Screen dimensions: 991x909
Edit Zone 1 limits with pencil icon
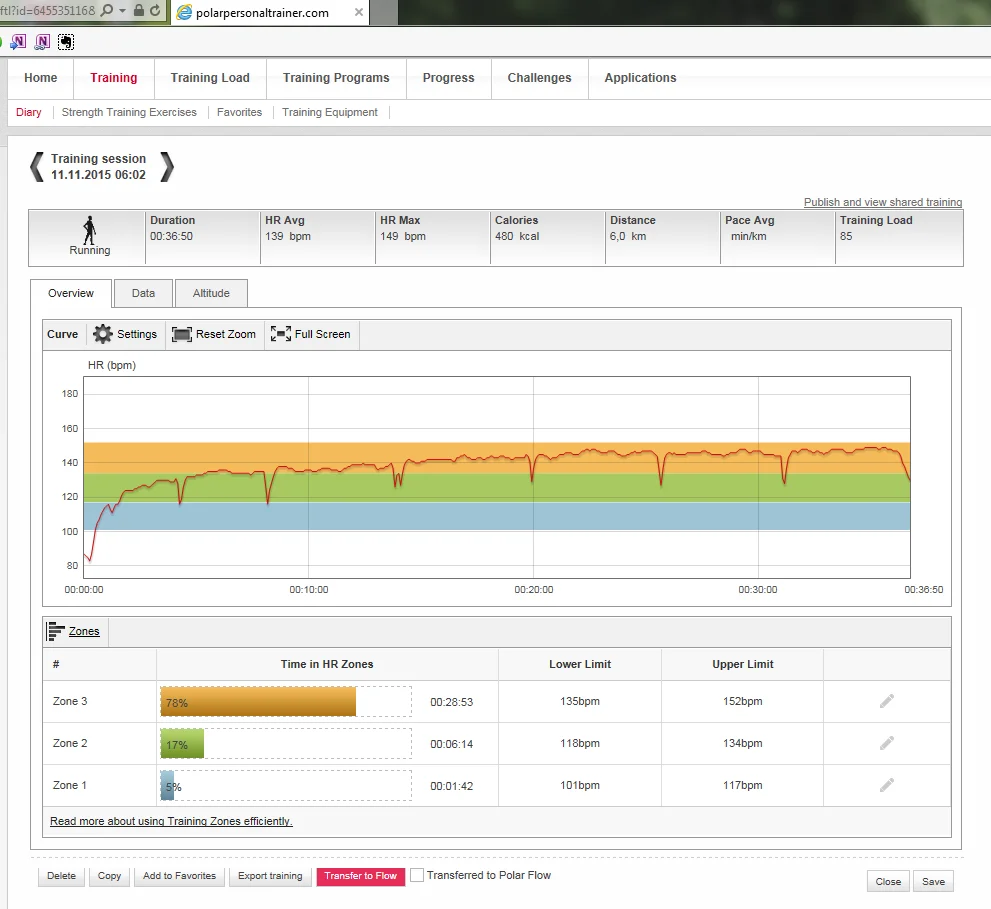pos(886,786)
